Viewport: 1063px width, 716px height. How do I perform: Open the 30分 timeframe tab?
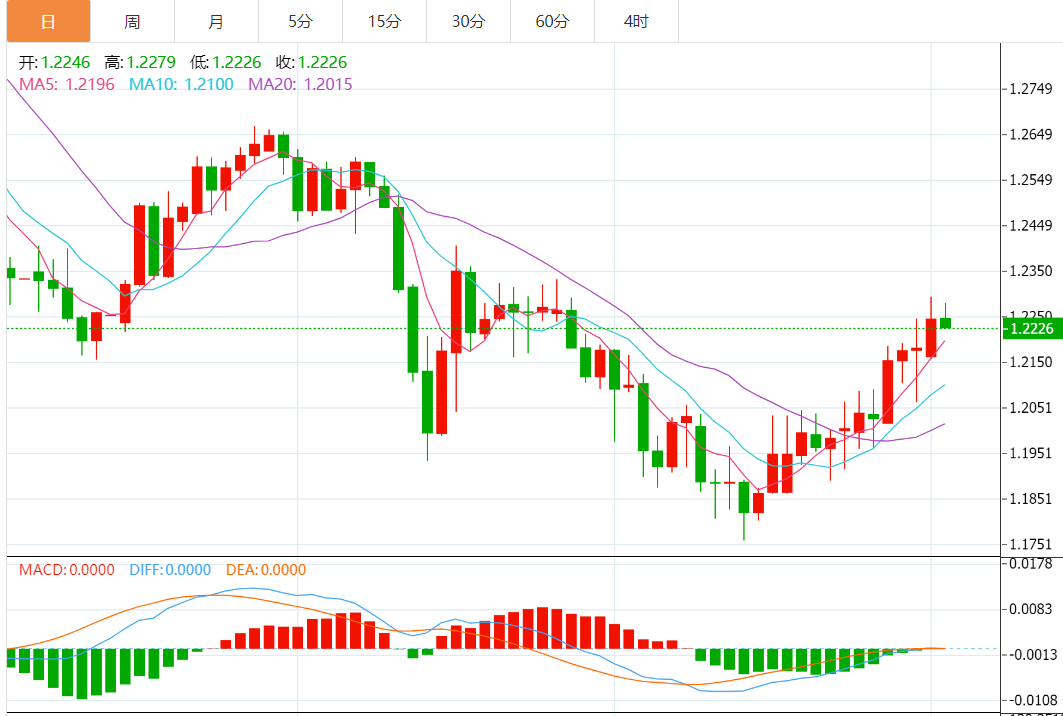(468, 22)
